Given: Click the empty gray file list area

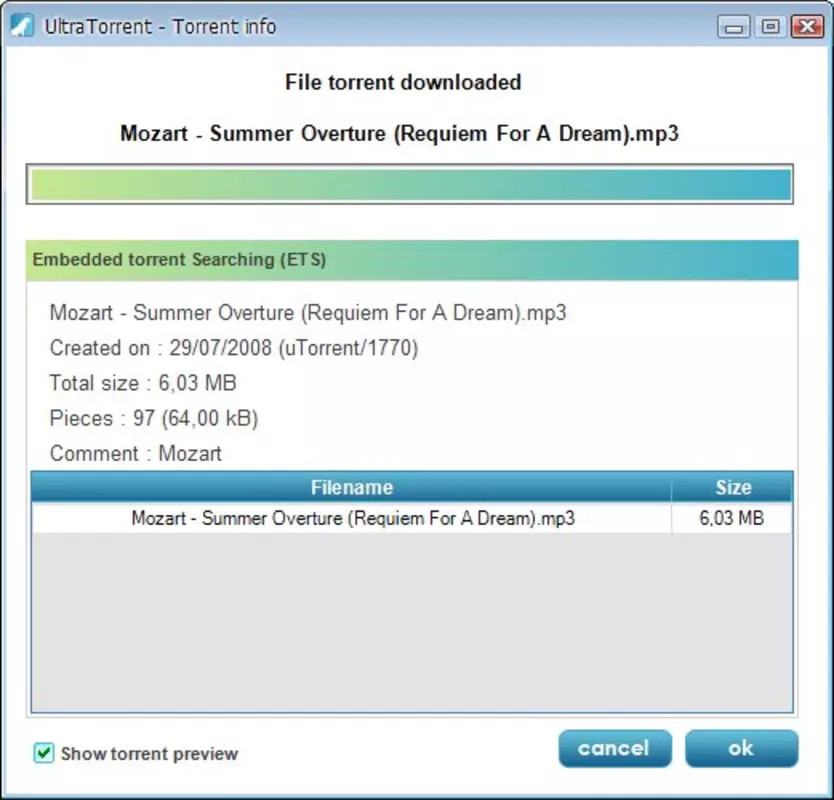Looking at the screenshot, I should click(412, 622).
